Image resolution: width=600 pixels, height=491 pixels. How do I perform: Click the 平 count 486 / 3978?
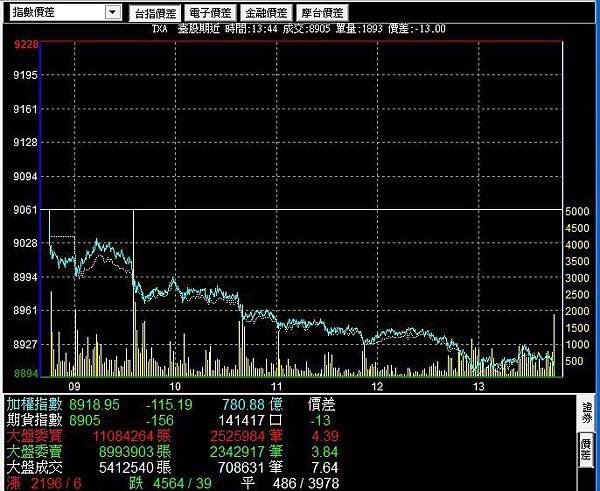(x=306, y=483)
